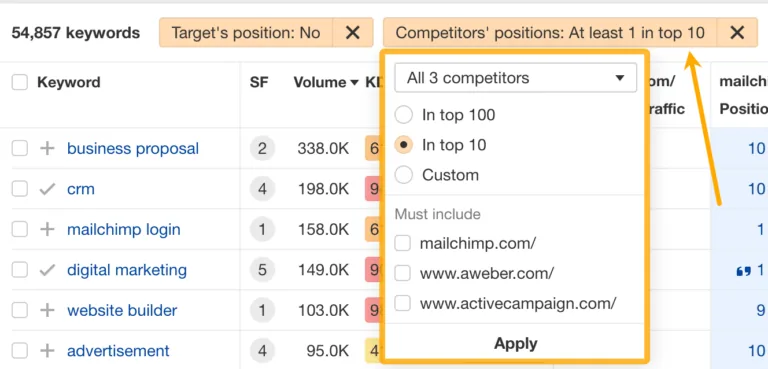768x369 pixels.
Task: Open Competitors' positions filter chip
Action: tap(550, 33)
